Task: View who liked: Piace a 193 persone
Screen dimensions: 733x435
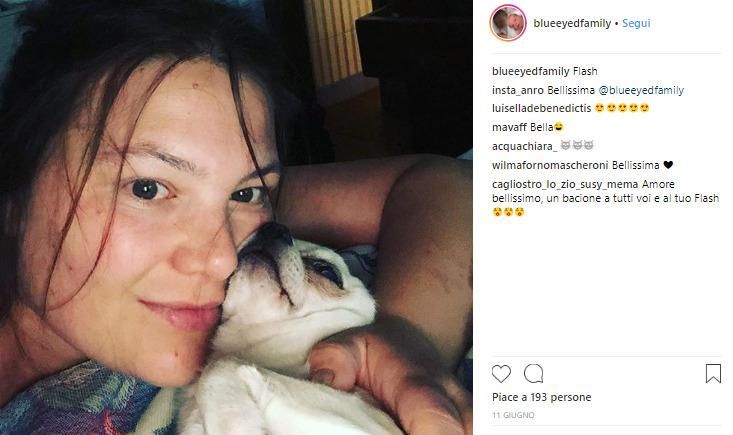Action: click(541, 397)
